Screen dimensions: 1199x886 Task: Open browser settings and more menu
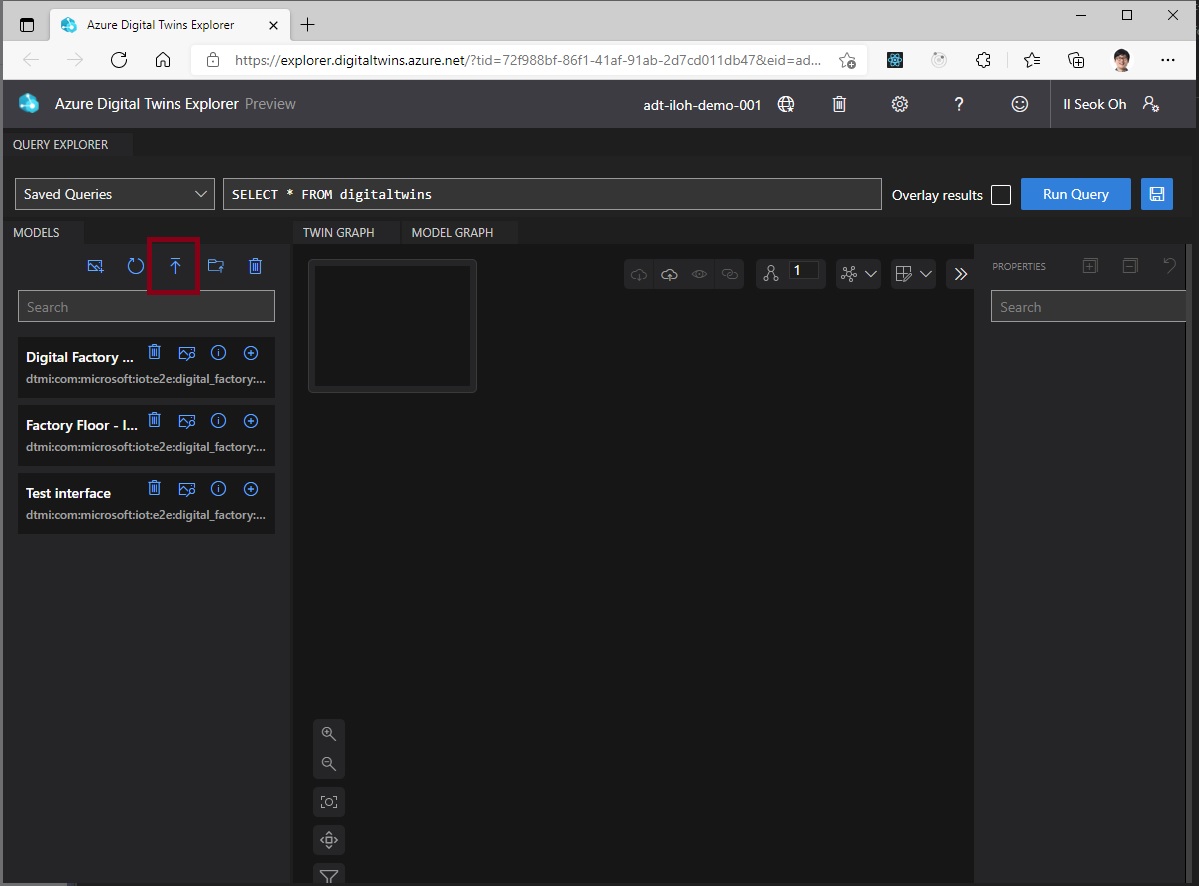point(1168,60)
